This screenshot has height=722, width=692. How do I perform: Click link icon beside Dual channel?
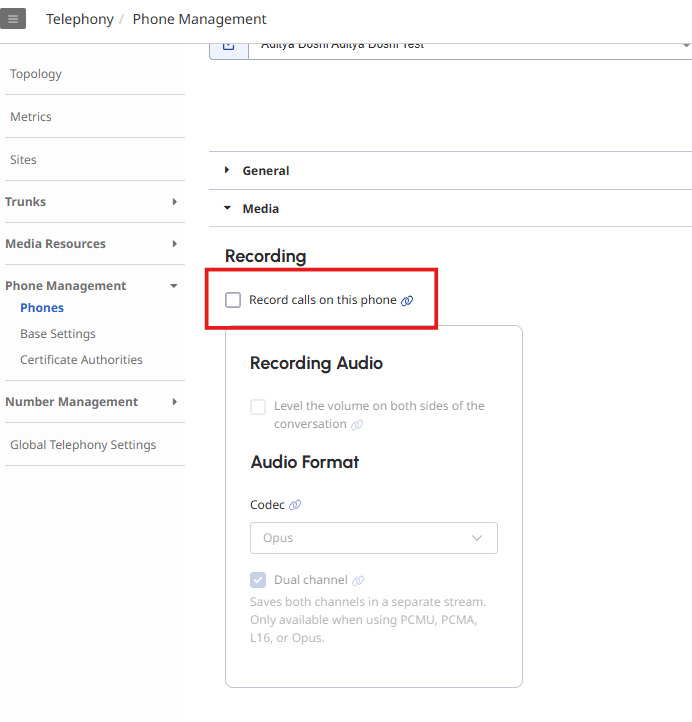tap(358, 581)
